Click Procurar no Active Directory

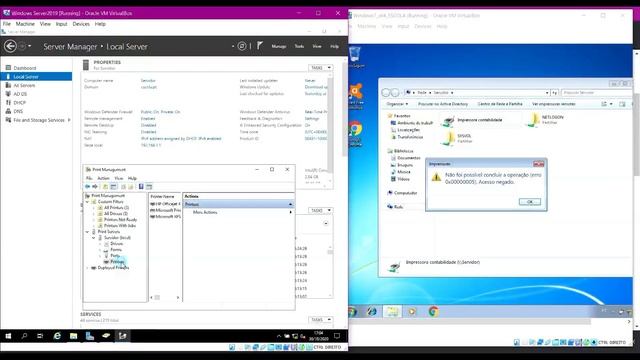[443, 104]
